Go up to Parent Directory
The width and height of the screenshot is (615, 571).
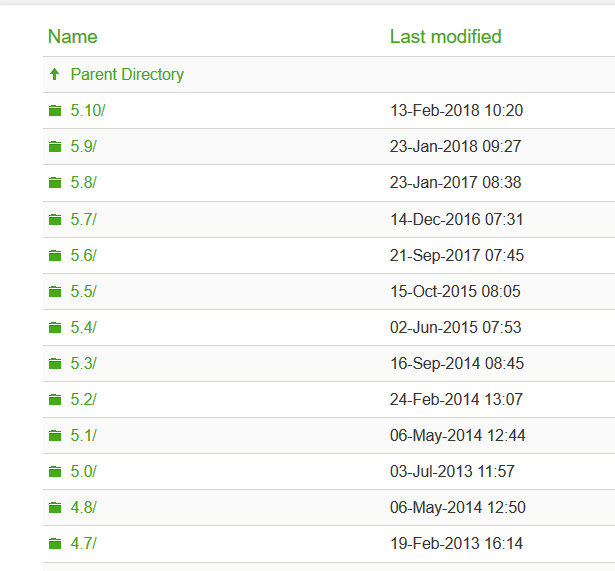pos(127,75)
